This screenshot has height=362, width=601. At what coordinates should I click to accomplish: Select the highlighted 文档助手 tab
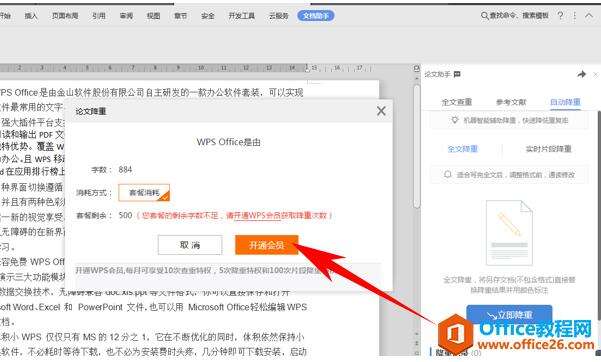pos(316,16)
